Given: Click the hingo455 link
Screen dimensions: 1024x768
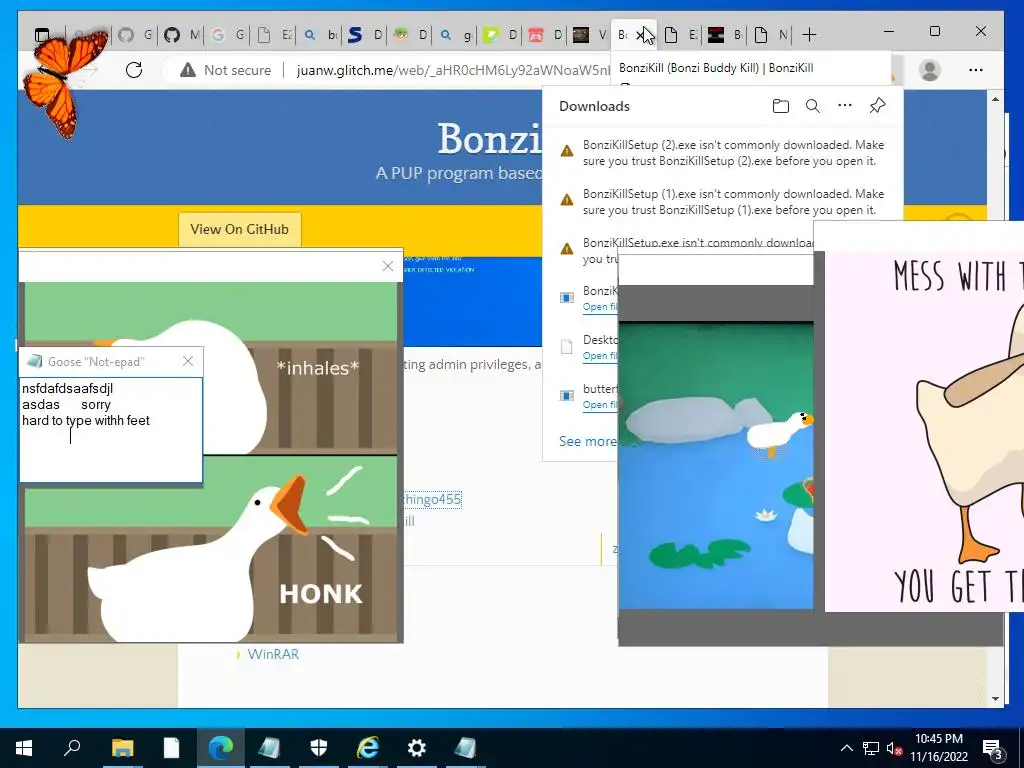Looking at the screenshot, I should pos(433,500).
